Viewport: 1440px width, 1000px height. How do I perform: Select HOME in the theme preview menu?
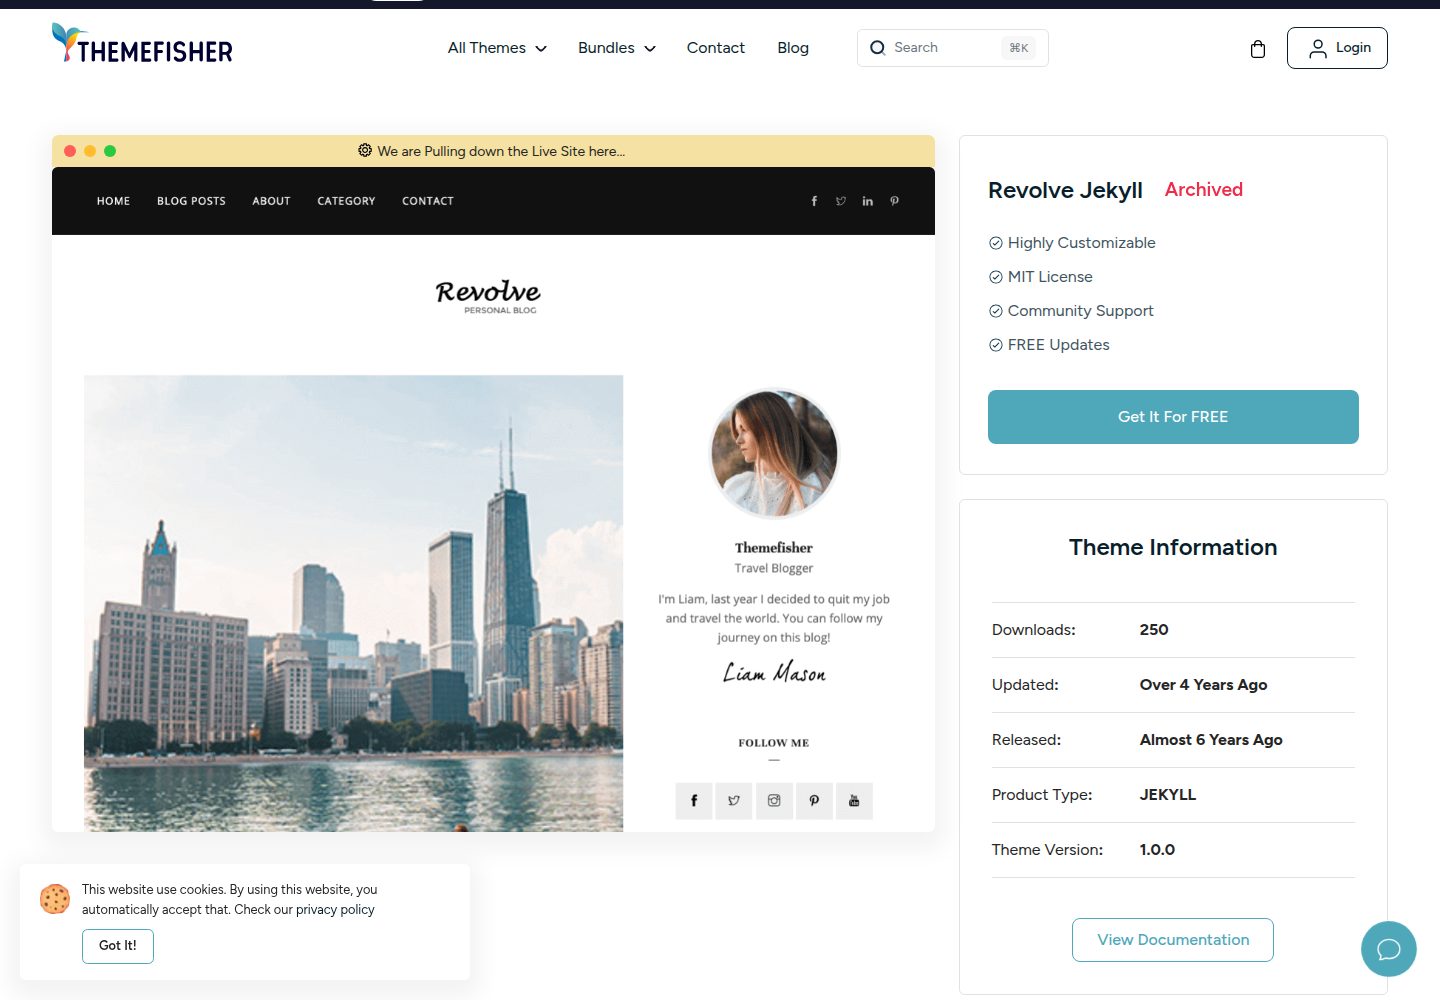[x=114, y=201]
